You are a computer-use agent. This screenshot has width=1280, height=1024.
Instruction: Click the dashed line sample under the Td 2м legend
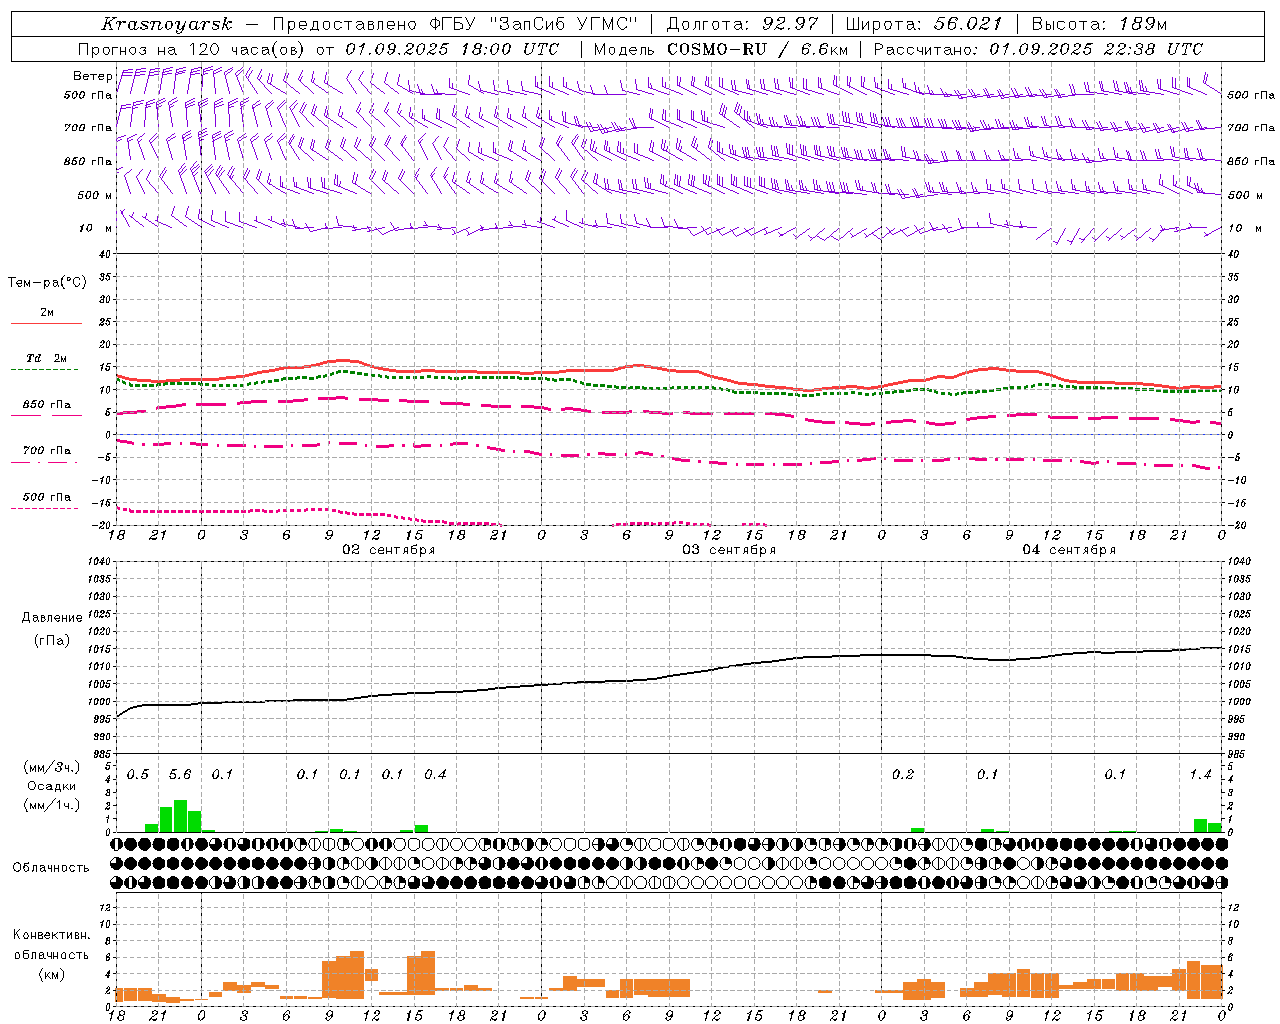(46, 369)
